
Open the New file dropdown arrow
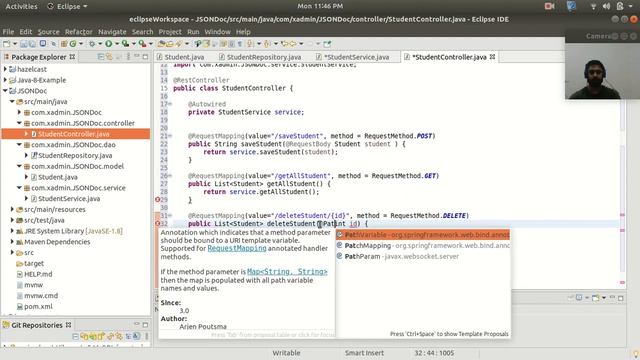(x=15, y=44)
